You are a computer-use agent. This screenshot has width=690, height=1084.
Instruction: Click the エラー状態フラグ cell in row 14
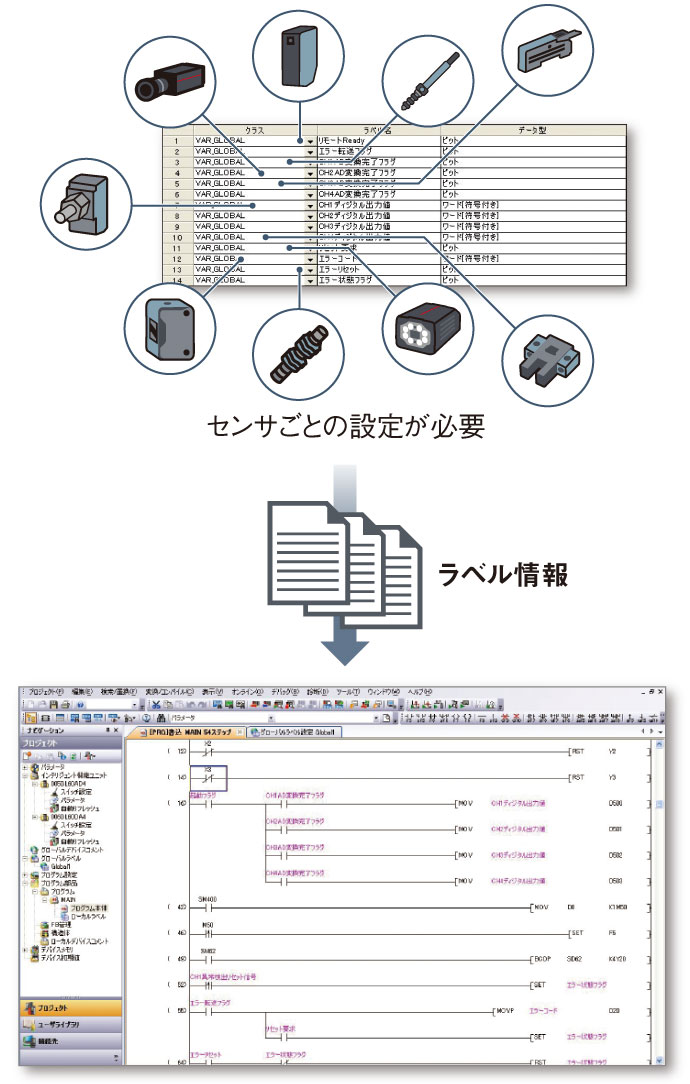(378, 280)
